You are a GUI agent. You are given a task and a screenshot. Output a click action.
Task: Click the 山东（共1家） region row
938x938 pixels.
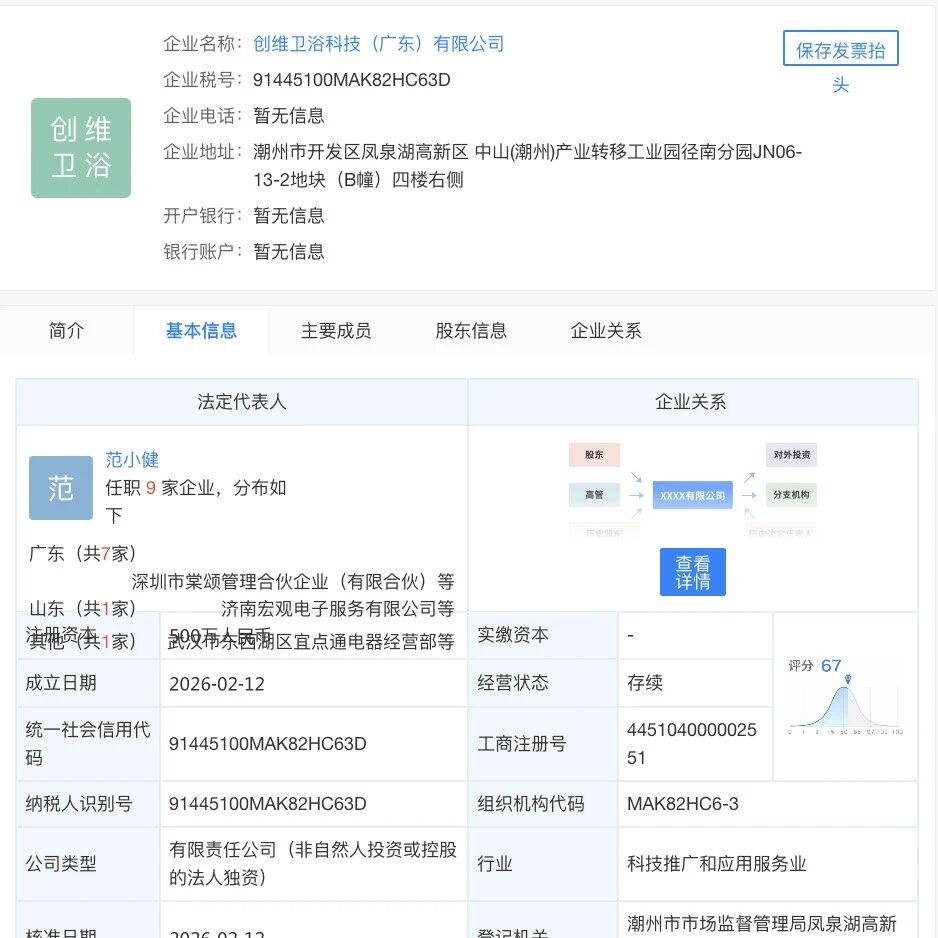click(83, 608)
